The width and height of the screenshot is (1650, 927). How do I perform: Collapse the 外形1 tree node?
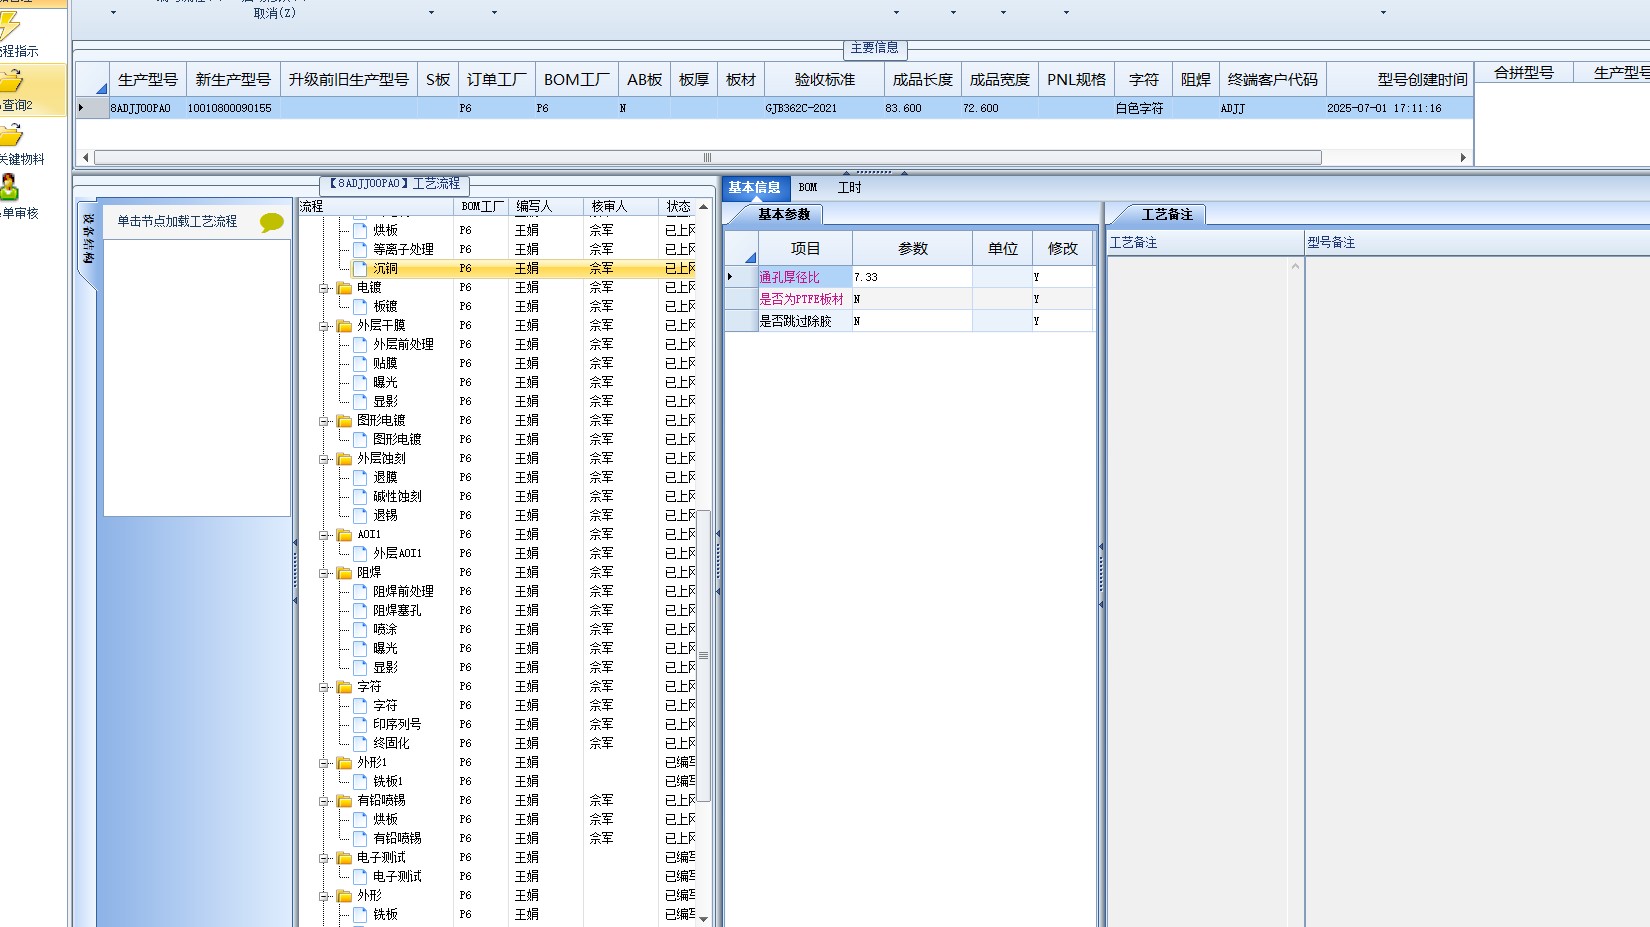coord(324,763)
